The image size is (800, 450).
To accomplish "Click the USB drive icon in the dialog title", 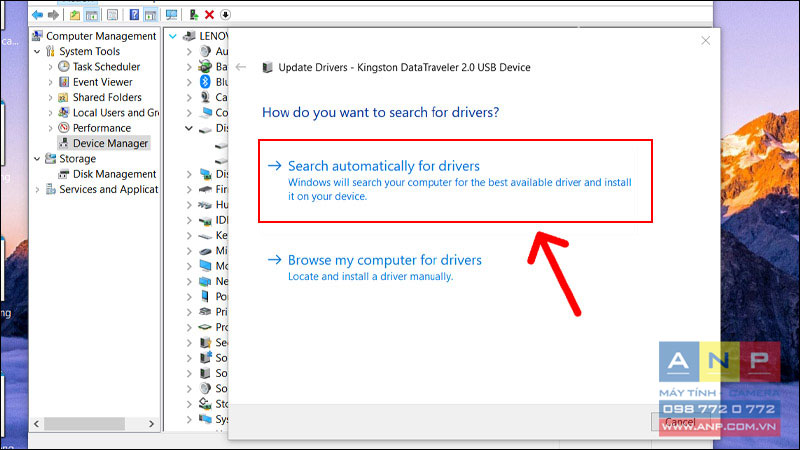I will point(267,67).
